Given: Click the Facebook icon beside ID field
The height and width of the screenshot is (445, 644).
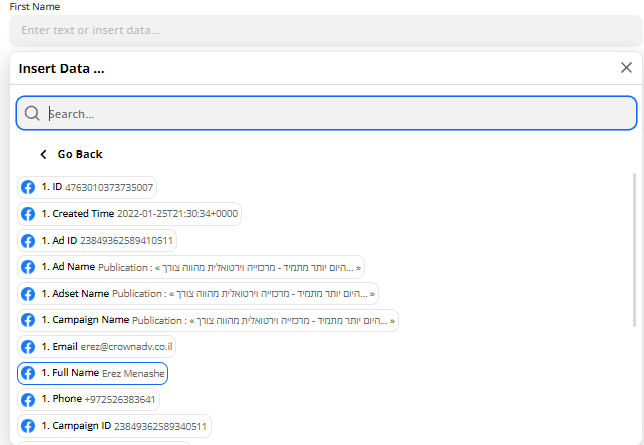Looking at the screenshot, I should coord(28,187).
